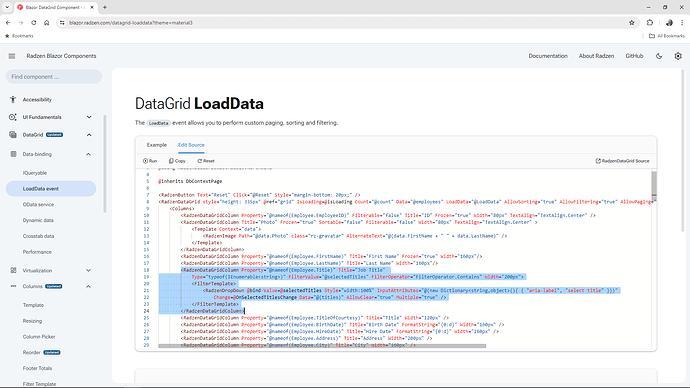Open the Documentation menu item
This screenshot has width=690, height=388.
pyautogui.click(x=548, y=56)
